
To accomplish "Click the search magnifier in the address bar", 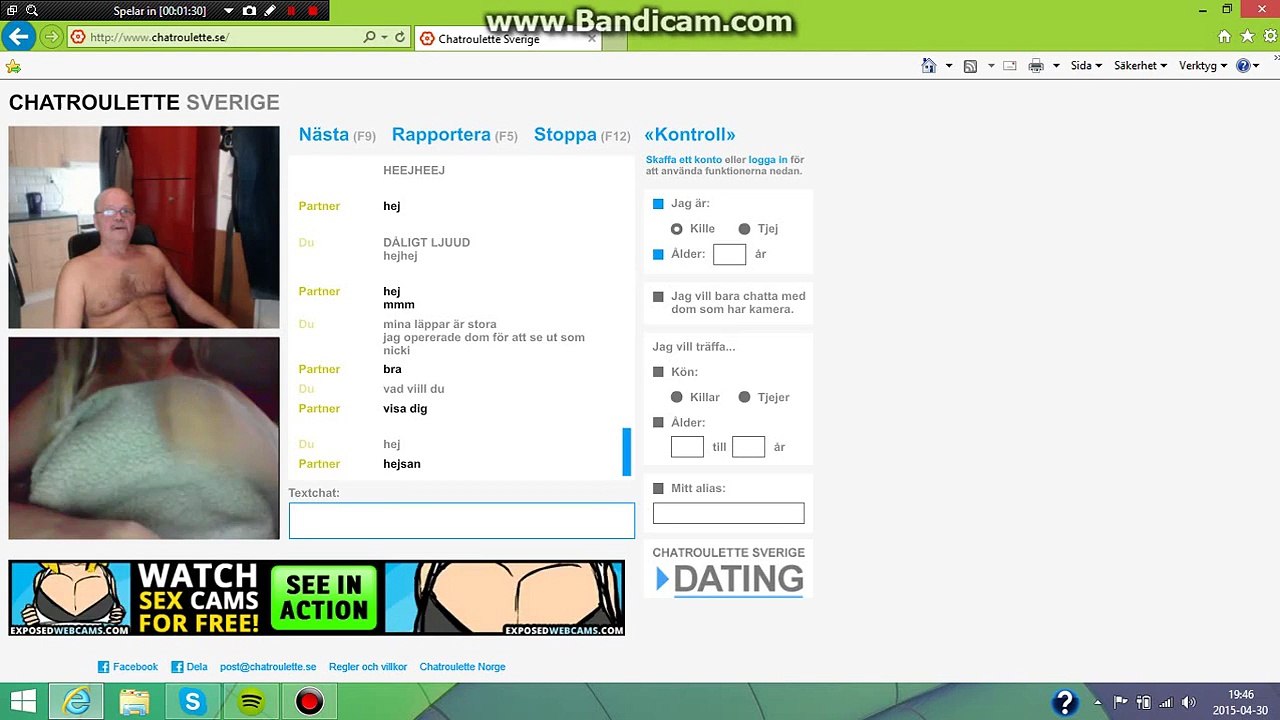I will (369, 38).
